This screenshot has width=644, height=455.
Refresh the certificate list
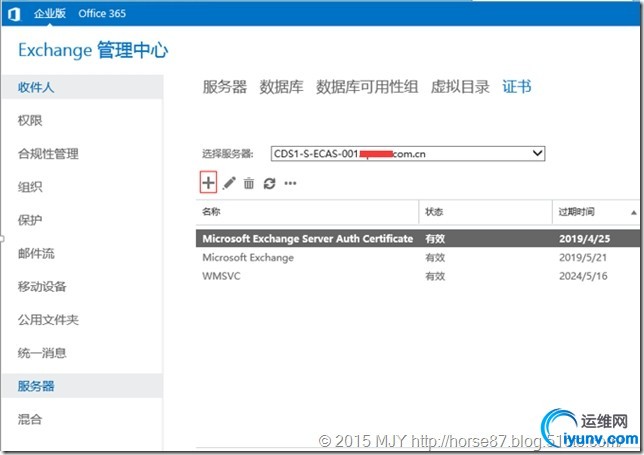[269, 183]
